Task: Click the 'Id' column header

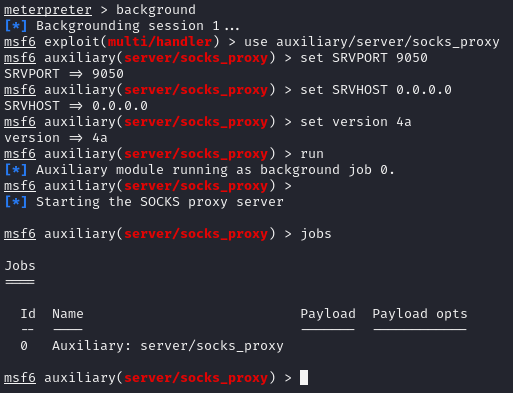Action: coord(28,314)
